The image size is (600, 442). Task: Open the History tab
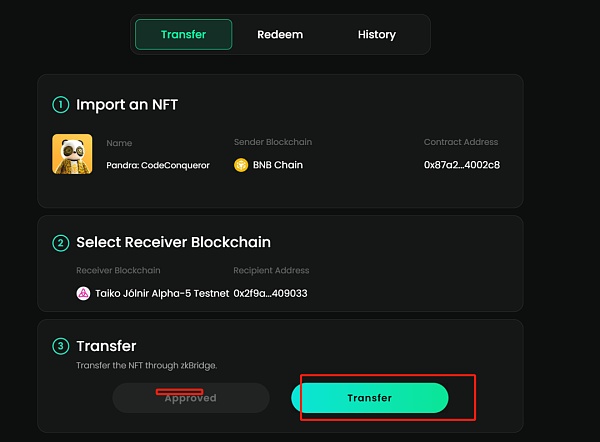(377, 35)
